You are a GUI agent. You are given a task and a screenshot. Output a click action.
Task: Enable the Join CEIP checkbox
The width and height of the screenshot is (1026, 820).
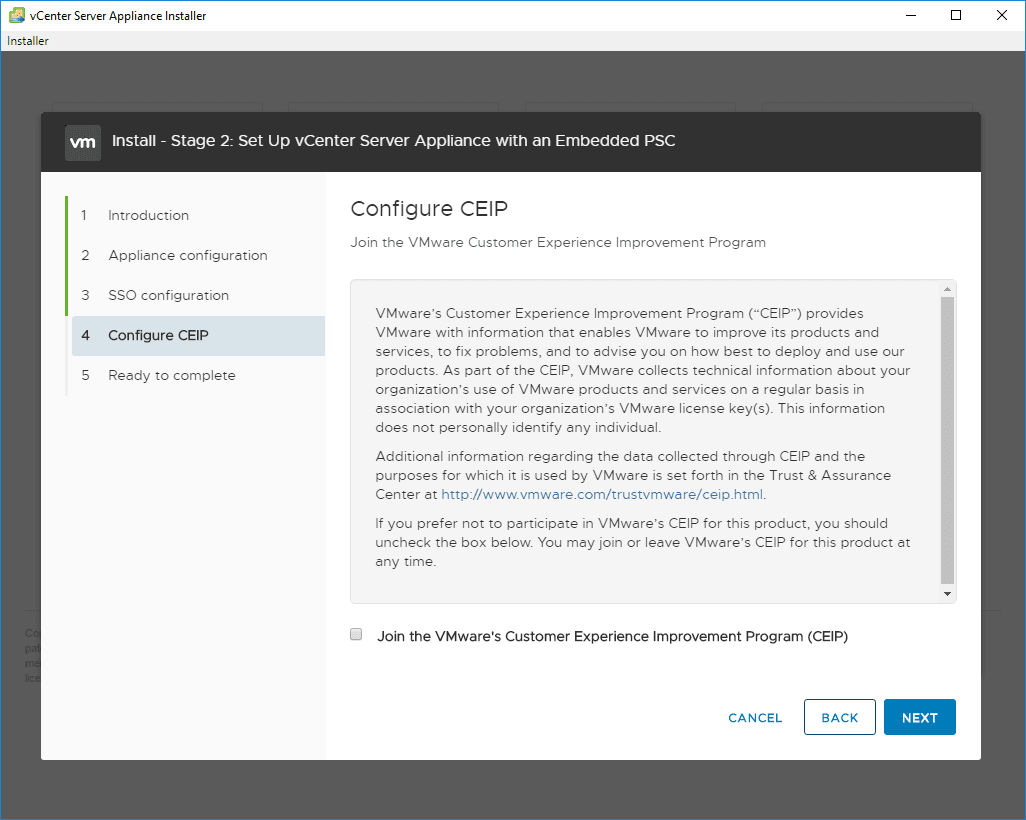(356, 635)
